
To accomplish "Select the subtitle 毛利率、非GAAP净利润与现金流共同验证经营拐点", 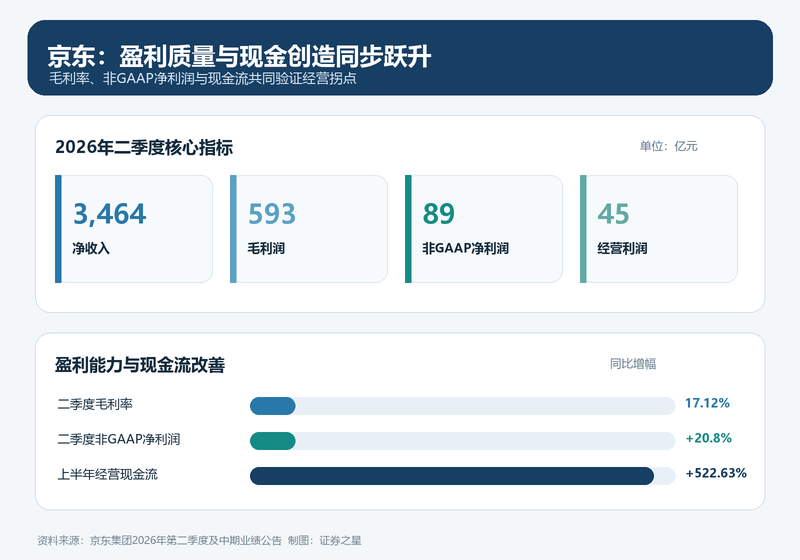I will tap(203, 78).
